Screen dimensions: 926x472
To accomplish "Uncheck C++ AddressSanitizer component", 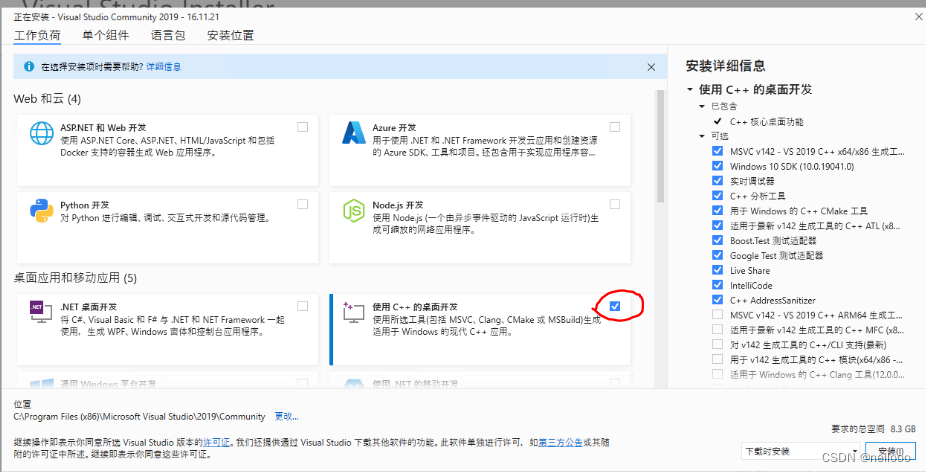I will (x=717, y=300).
